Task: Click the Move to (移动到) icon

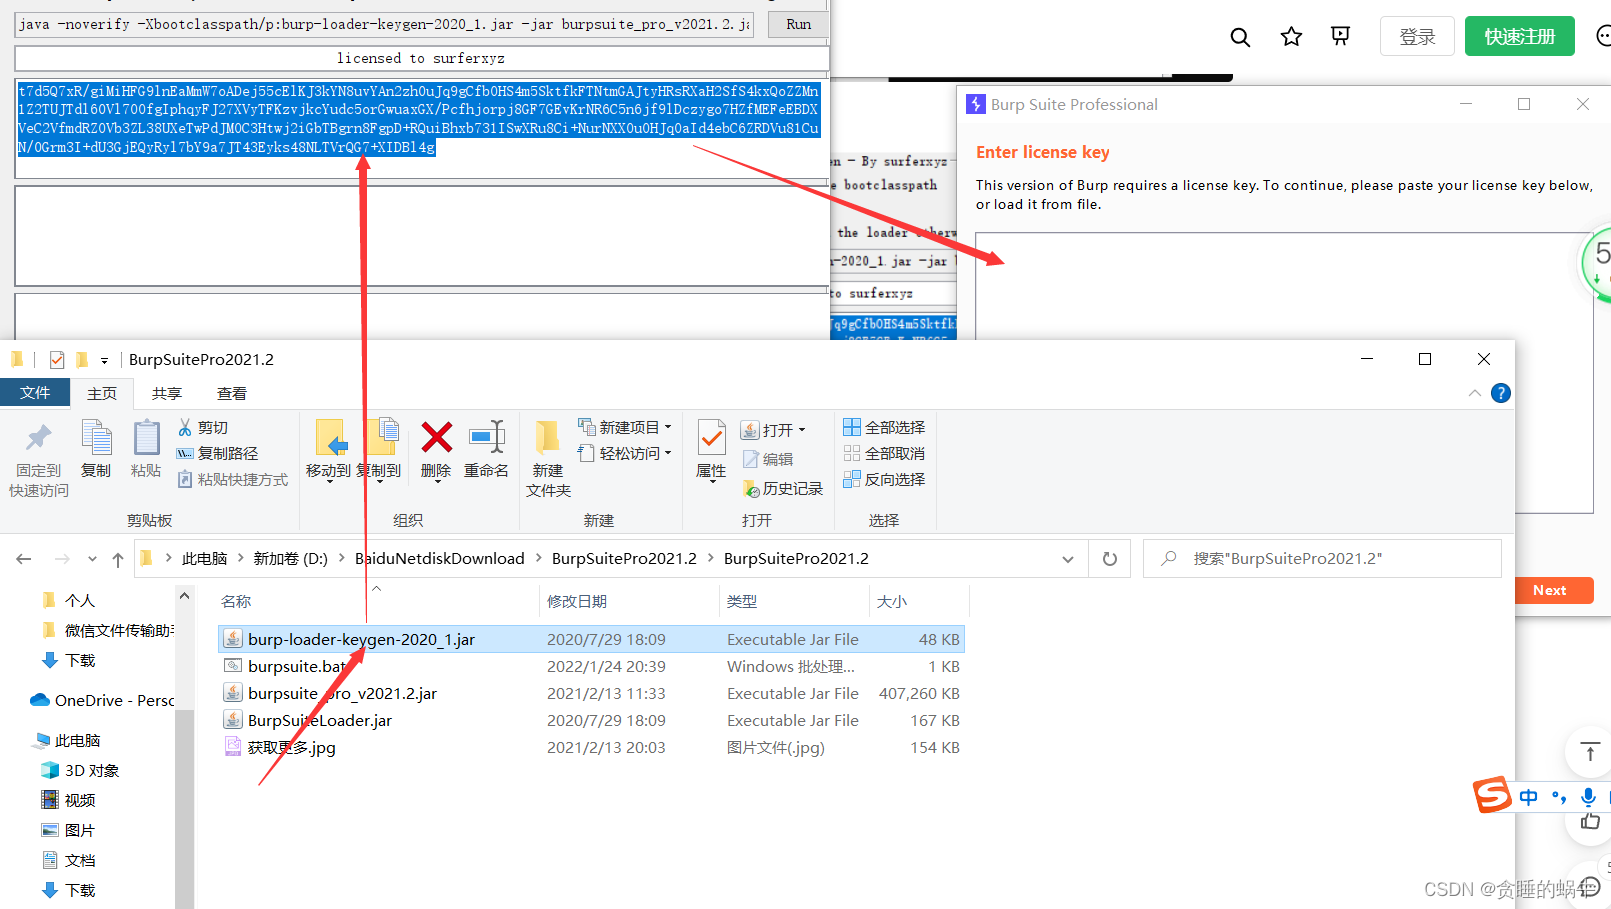Action: click(330, 438)
